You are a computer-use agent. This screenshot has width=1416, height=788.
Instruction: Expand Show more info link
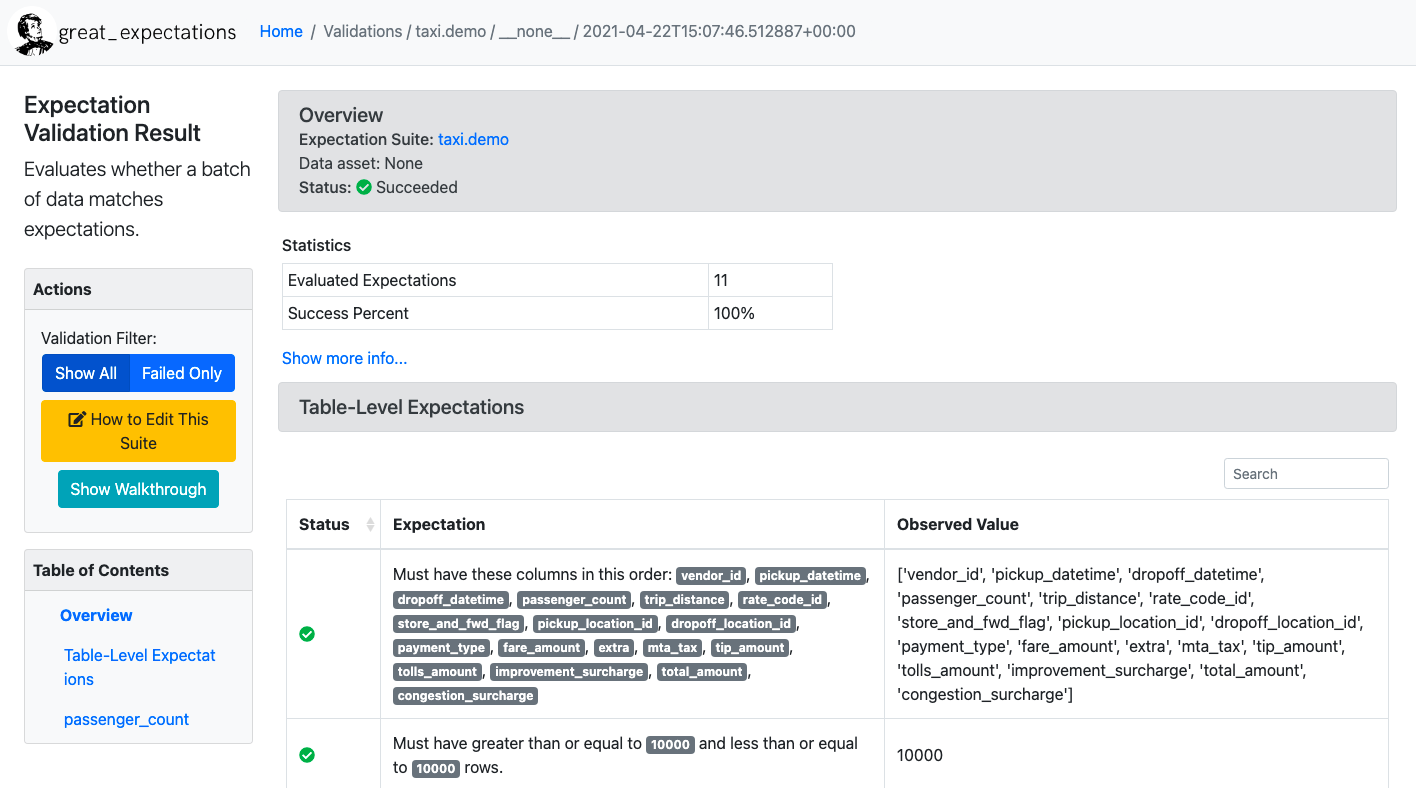point(344,358)
